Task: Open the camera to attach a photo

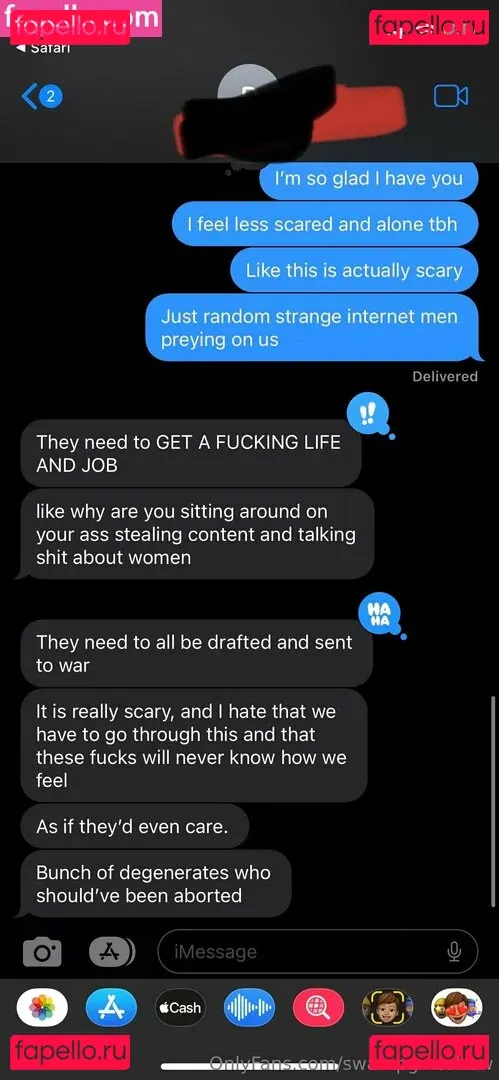Action: click(42, 953)
